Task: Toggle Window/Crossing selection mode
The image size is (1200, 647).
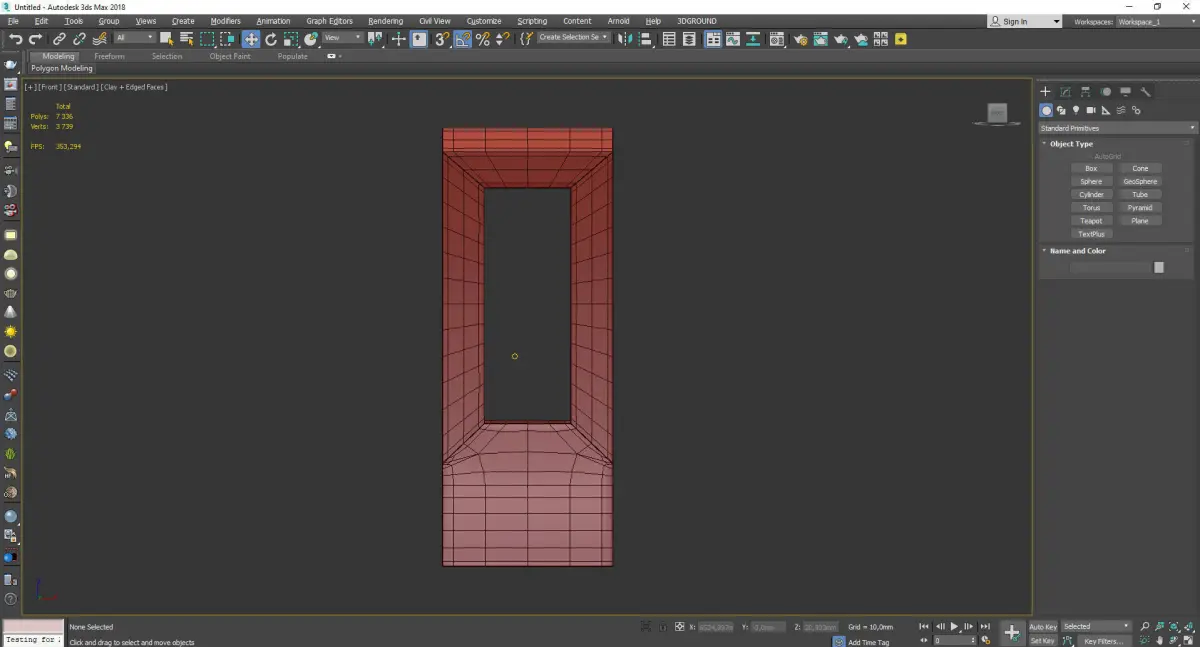Action: [227, 39]
